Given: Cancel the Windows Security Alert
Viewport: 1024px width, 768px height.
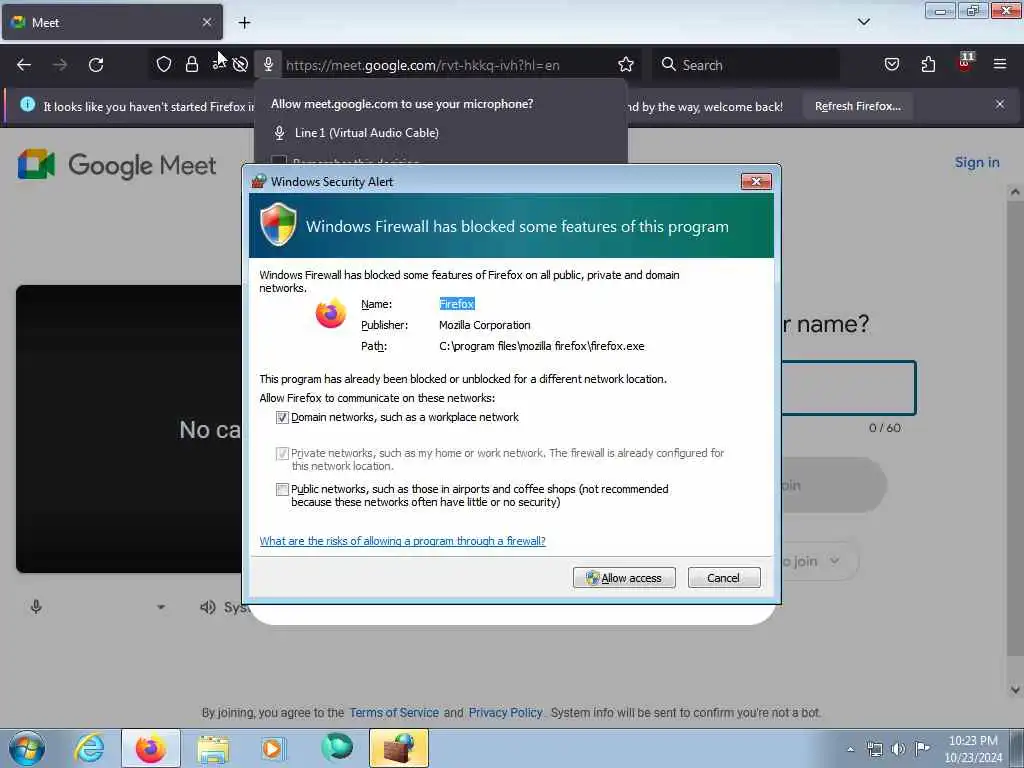Looking at the screenshot, I should click(724, 578).
